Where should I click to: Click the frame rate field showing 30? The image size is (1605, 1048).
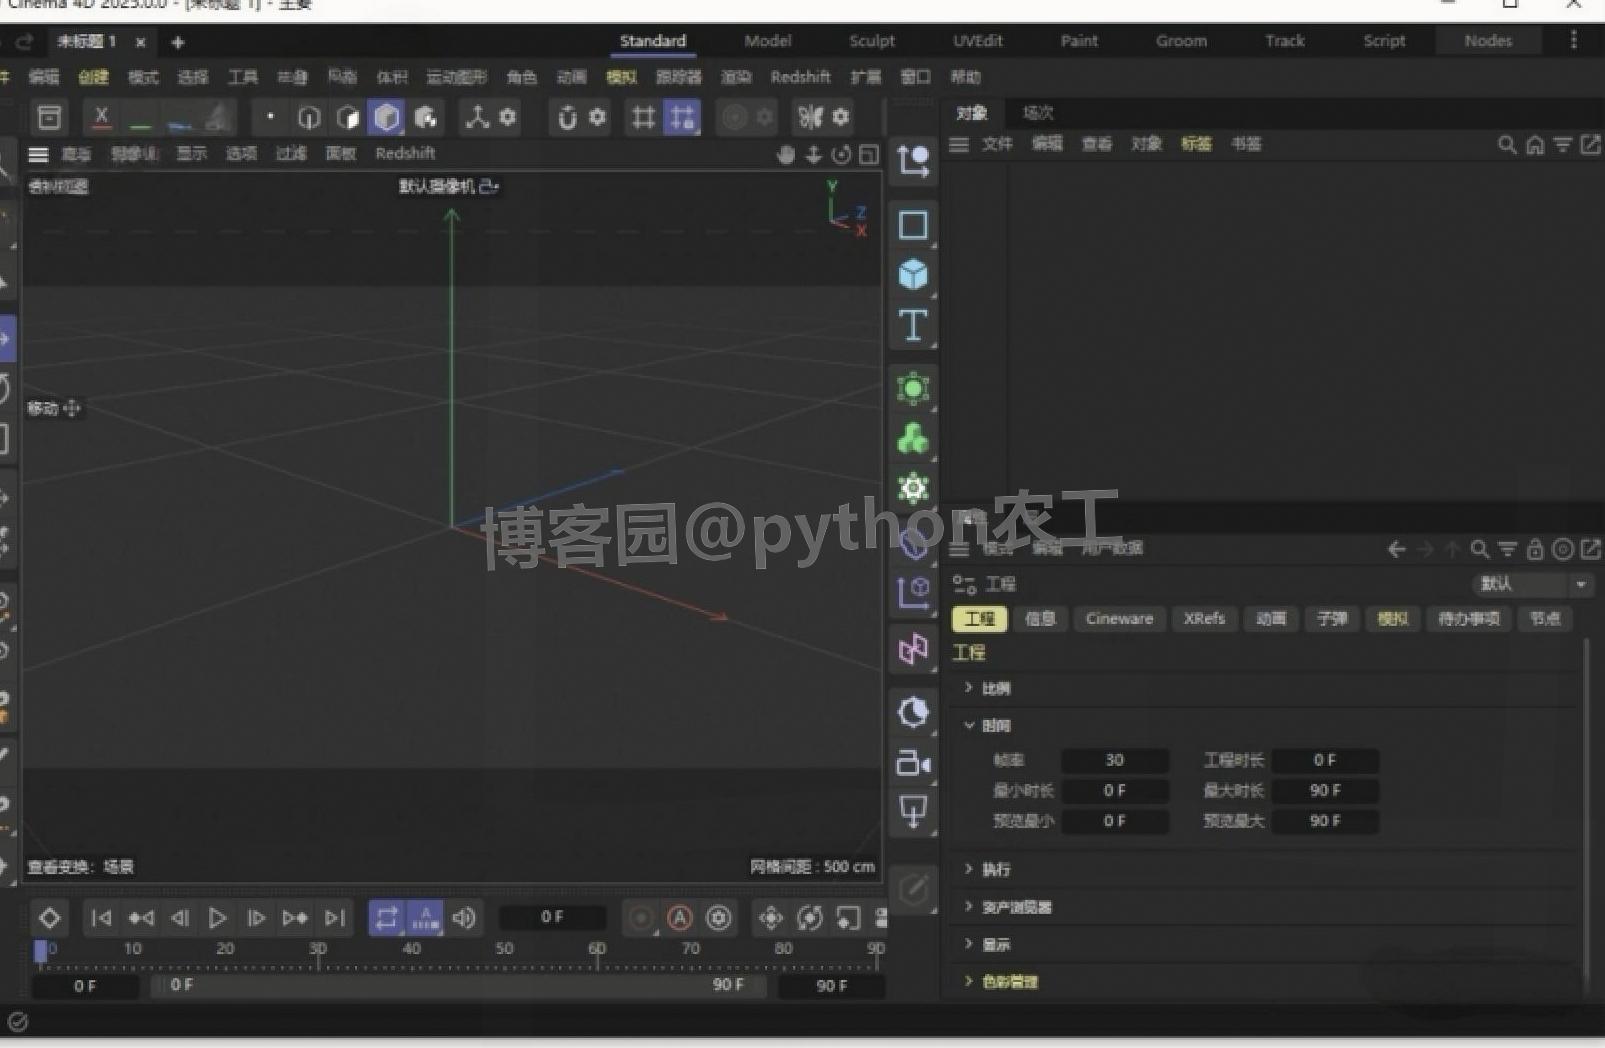tap(1115, 759)
